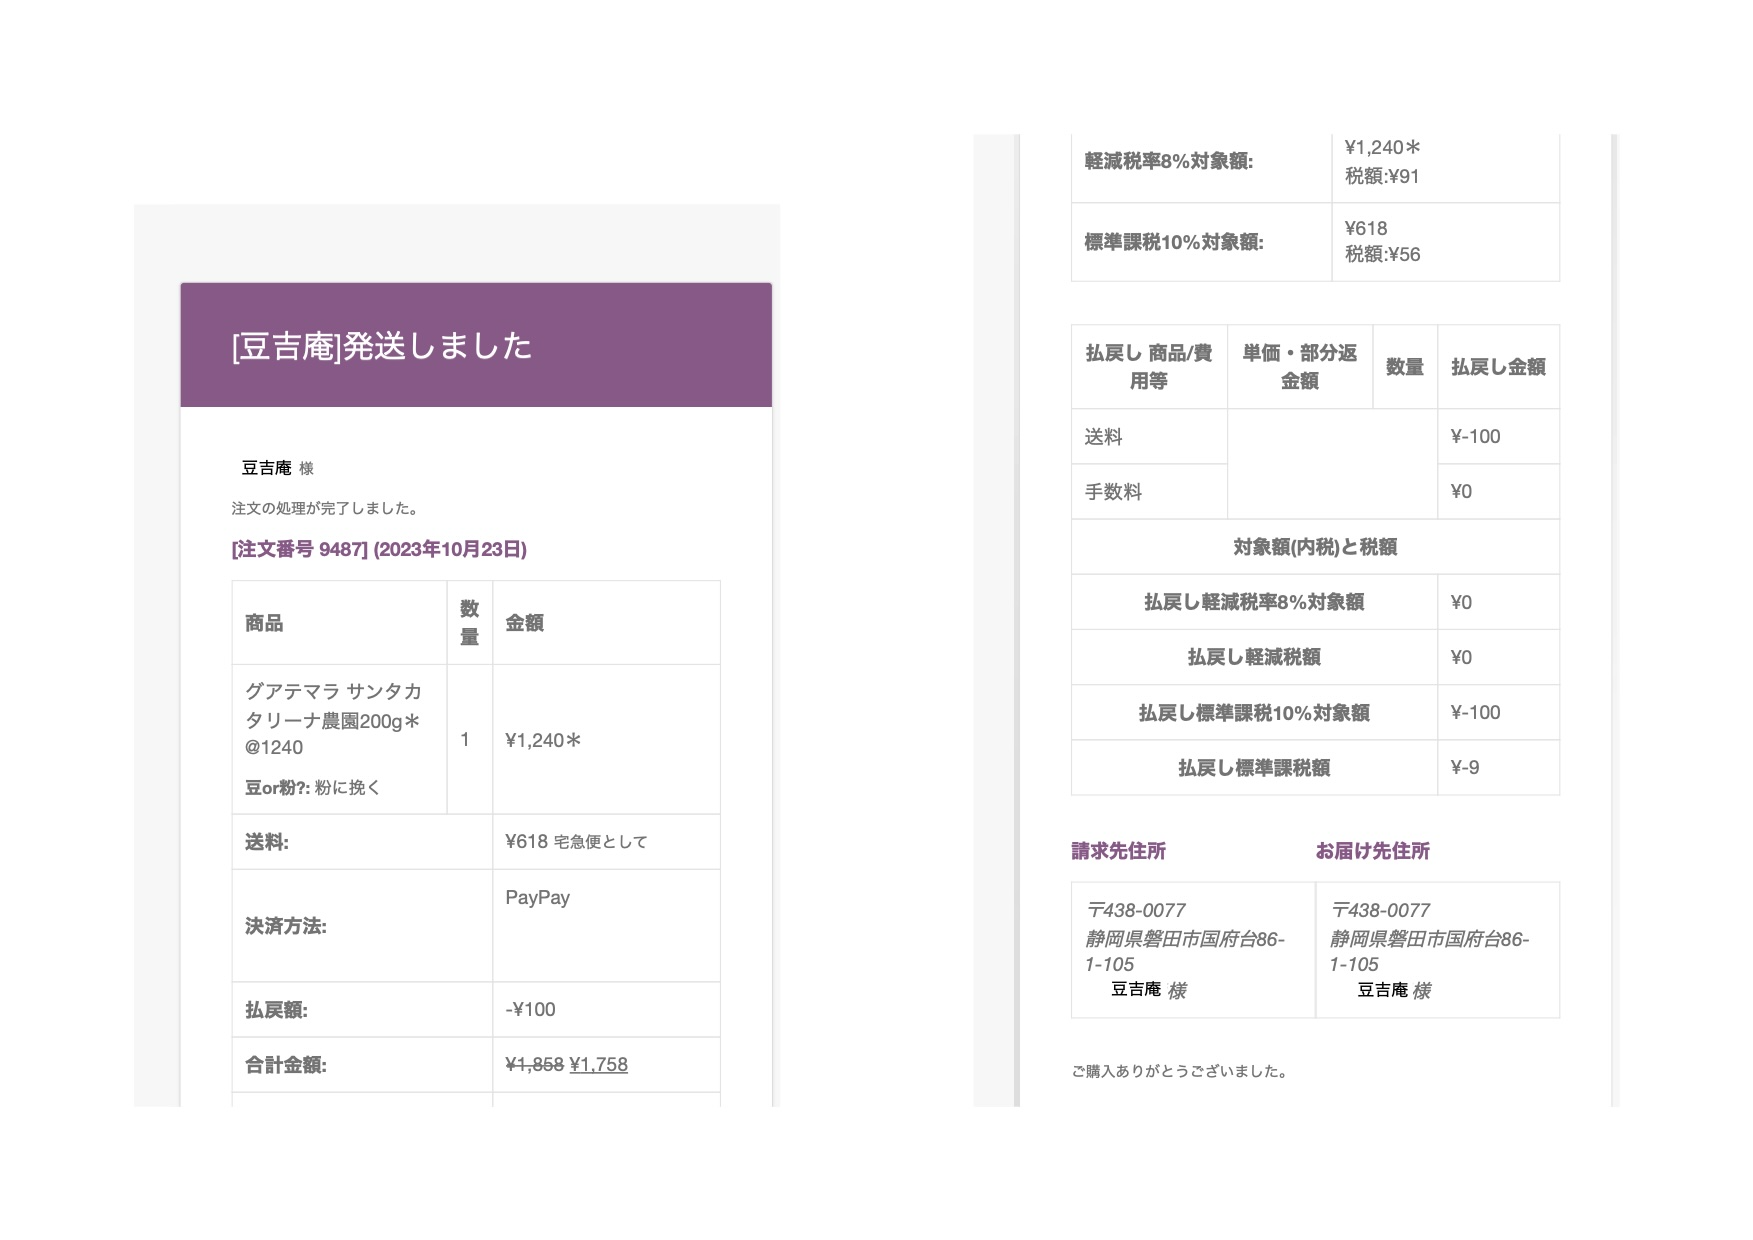Click '払戻し標準課税額' row label

pyautogui.click(x=1254, y=768)
